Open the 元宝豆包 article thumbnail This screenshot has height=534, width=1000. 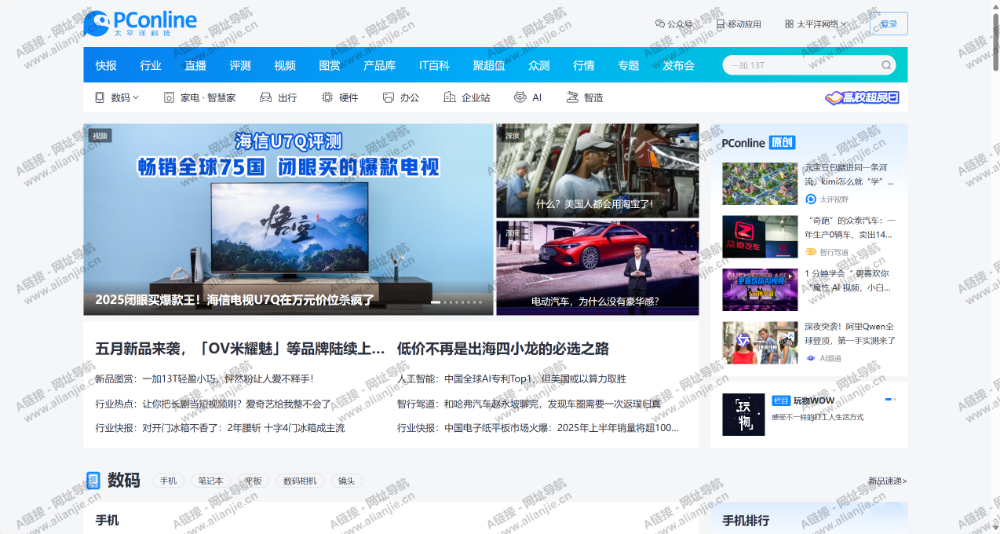[x=760, y=184]
